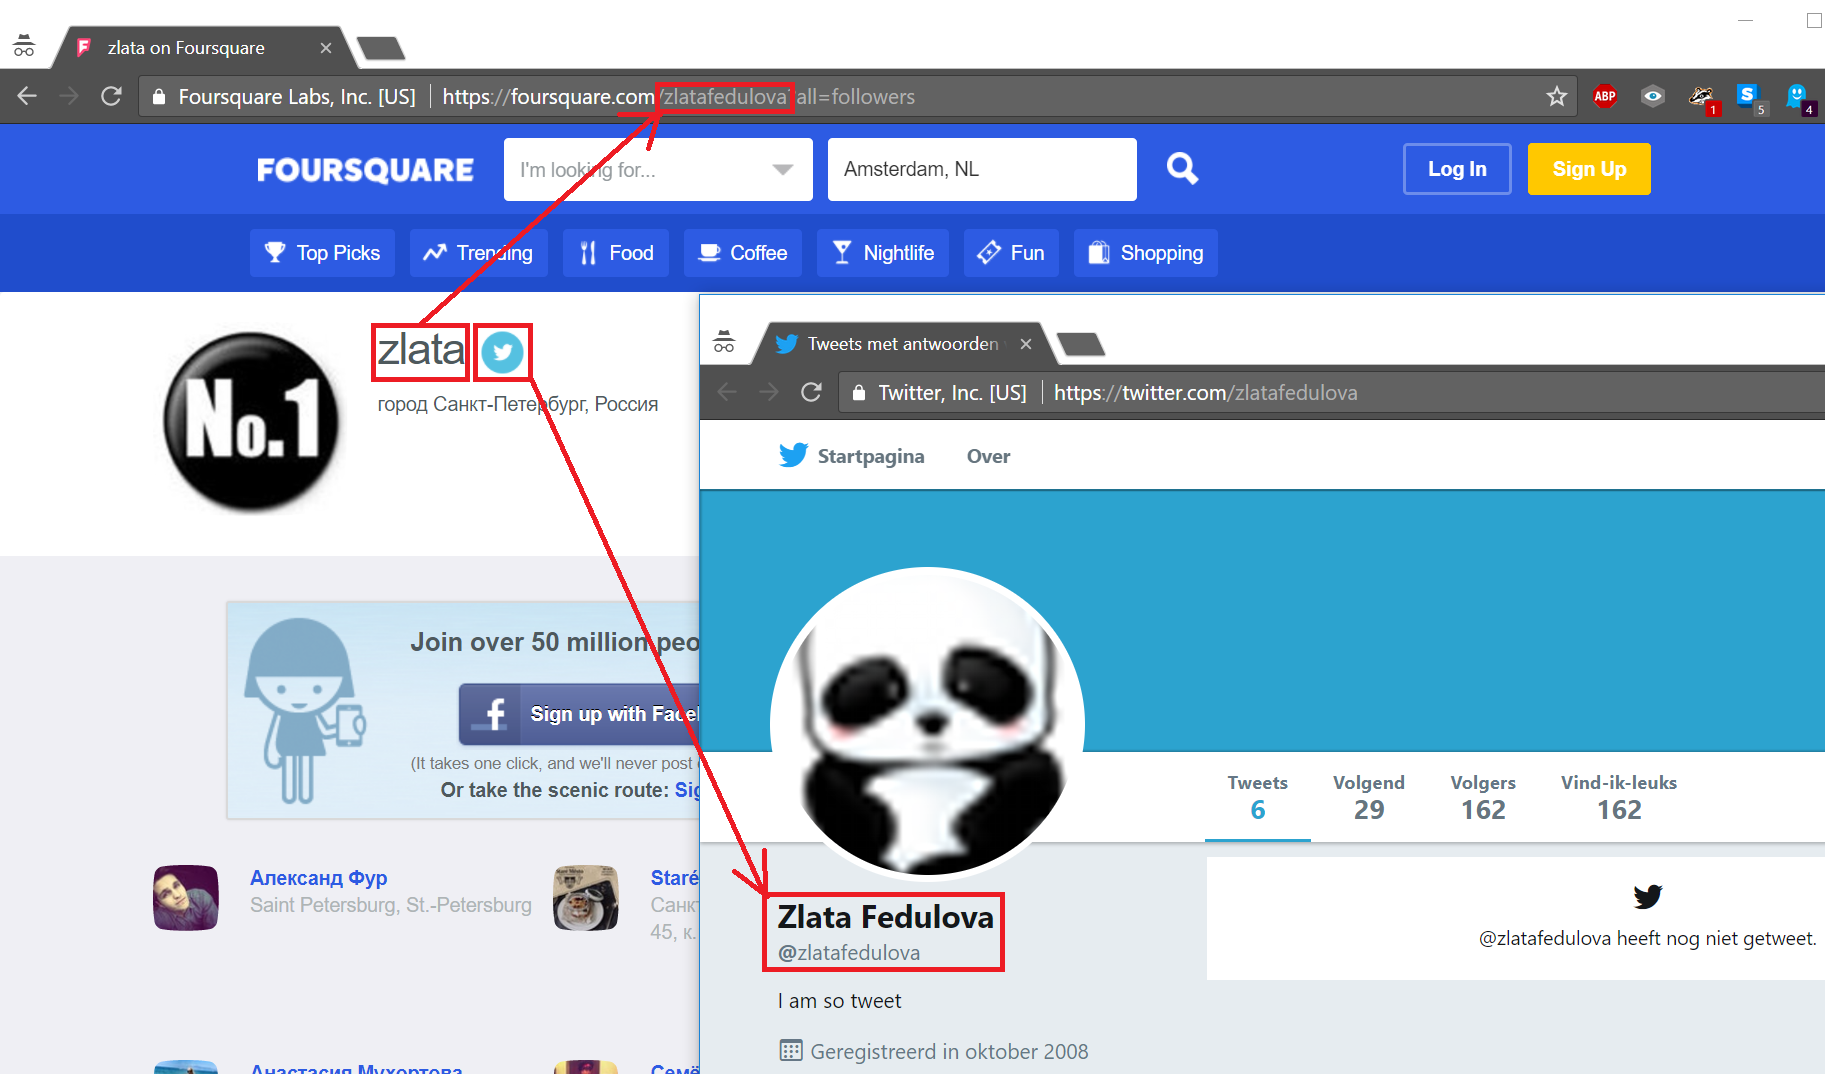Click the Foursquare search magnifier icon

[1182, 169]
